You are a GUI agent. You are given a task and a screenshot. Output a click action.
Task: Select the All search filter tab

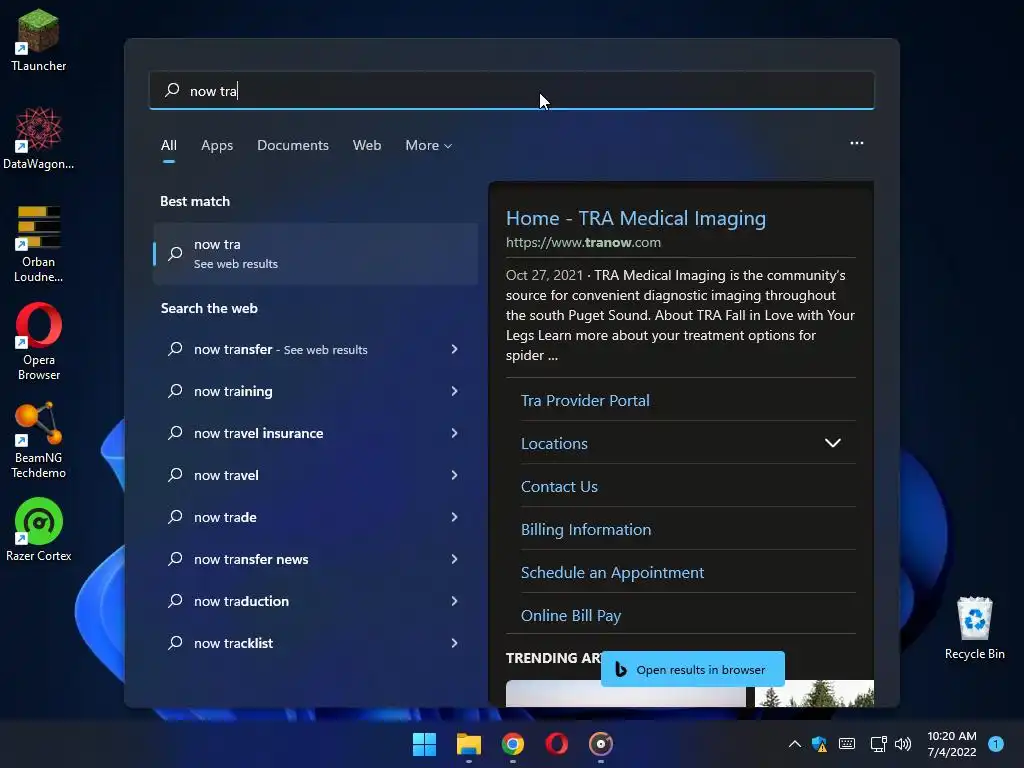(168, 146)
